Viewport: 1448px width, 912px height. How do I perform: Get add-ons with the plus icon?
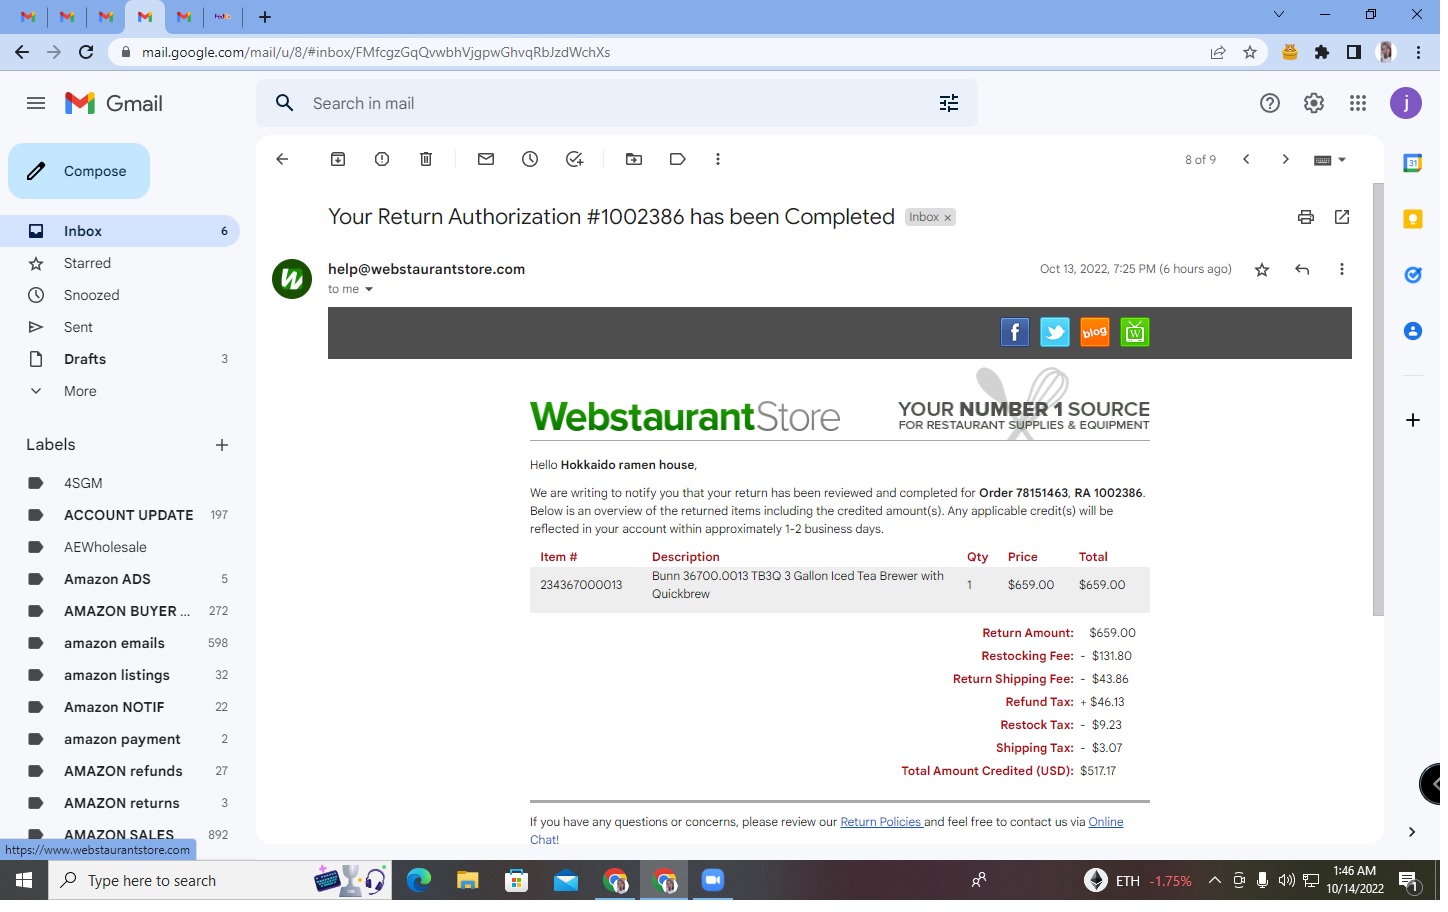point(1413,420)
